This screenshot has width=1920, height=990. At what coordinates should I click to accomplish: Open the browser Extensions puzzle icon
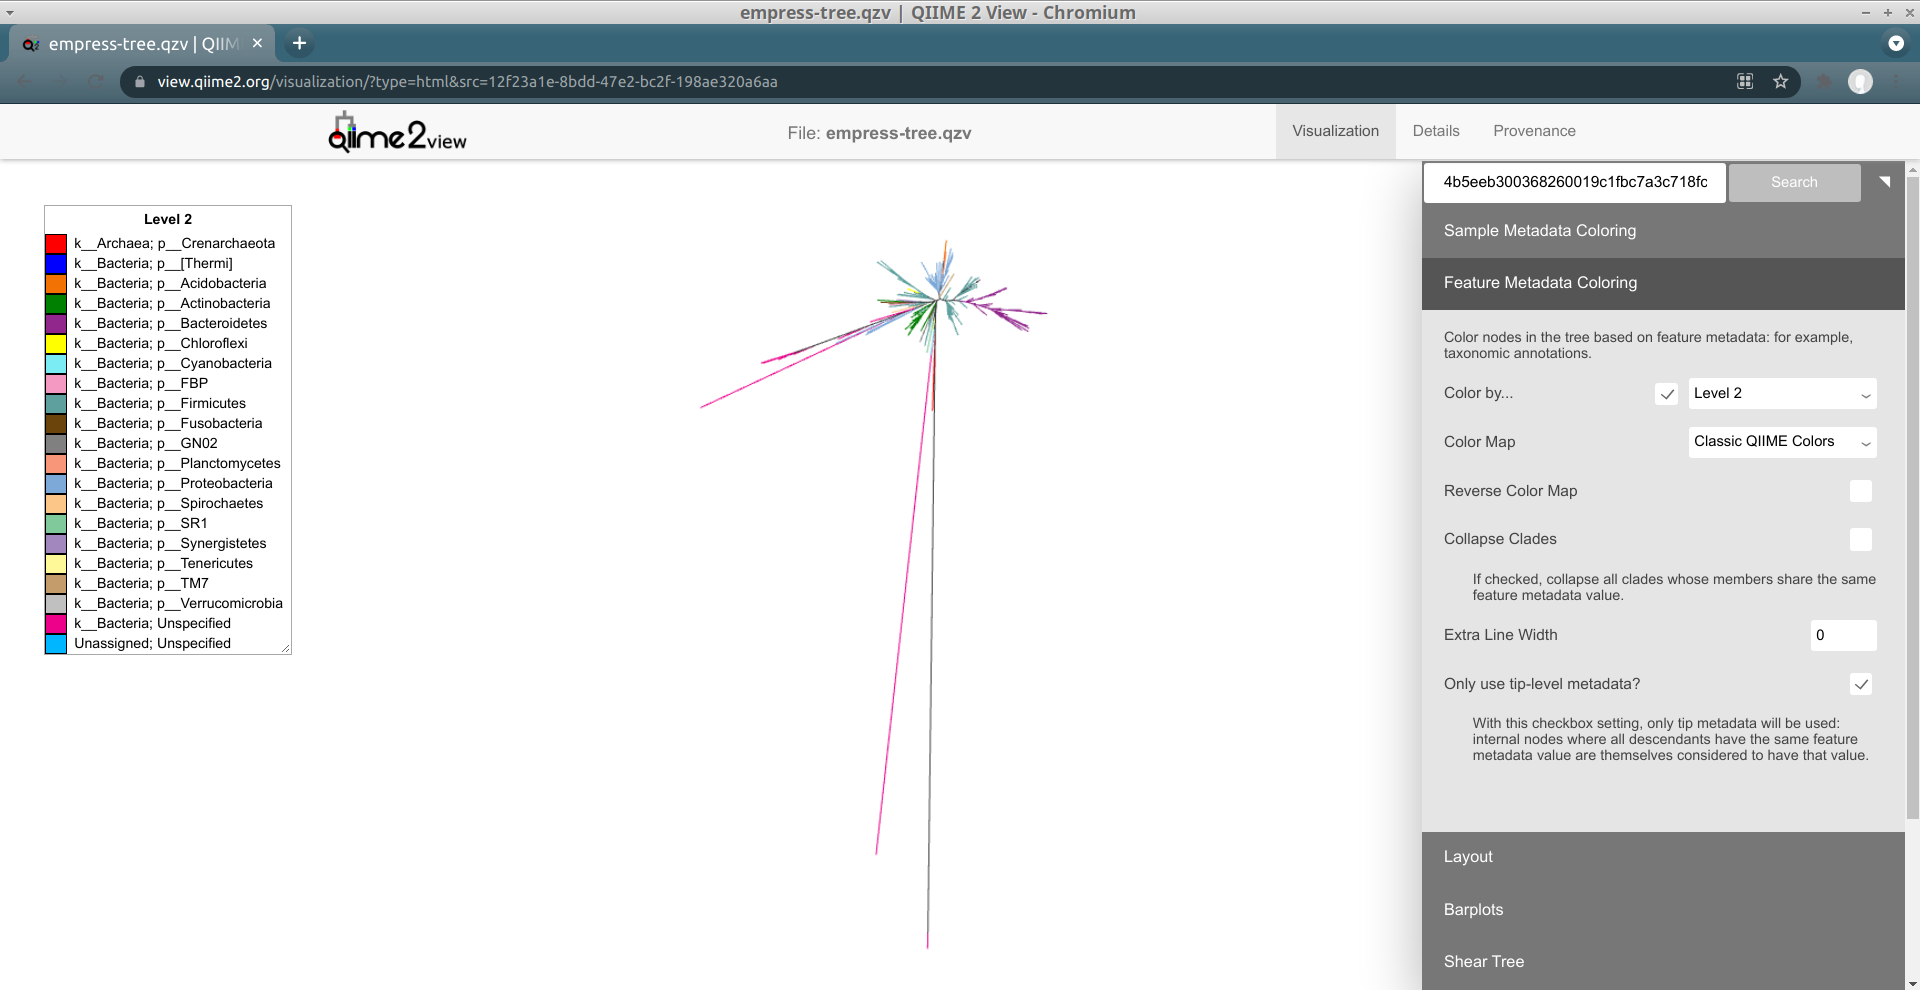pos(1824,82)
